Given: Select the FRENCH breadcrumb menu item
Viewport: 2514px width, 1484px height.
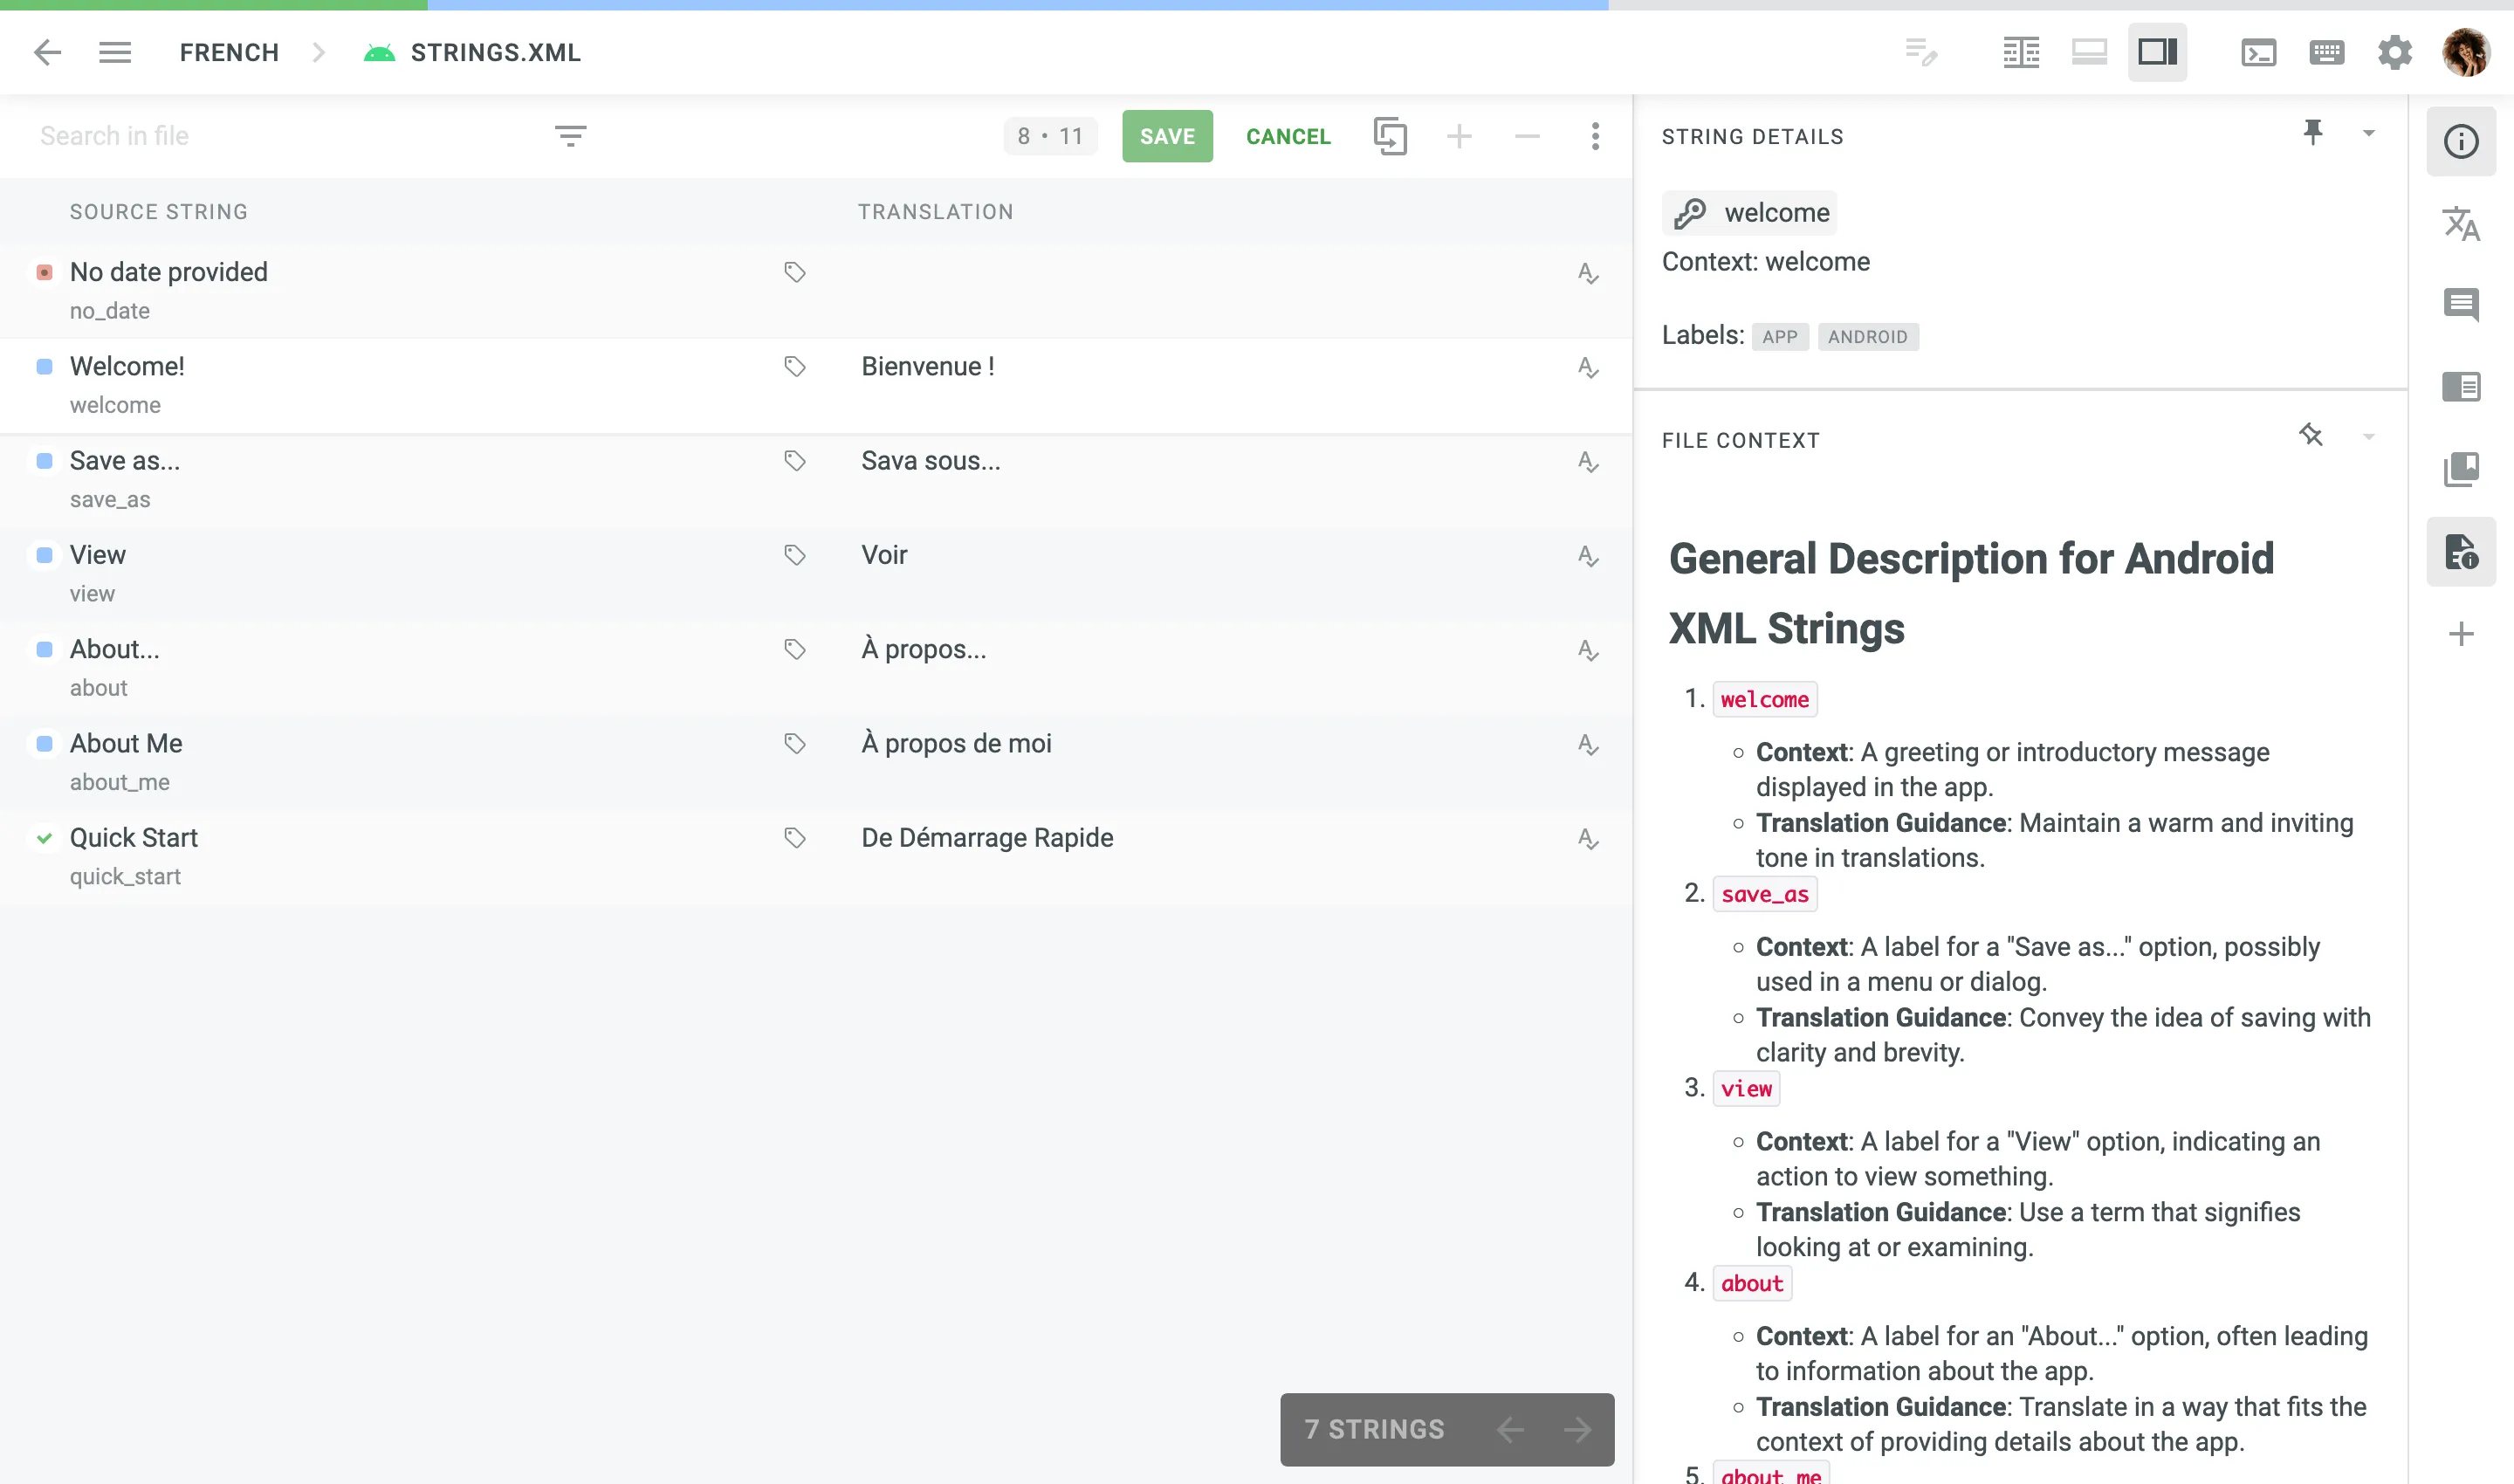Looking at the screenshot, I should (228, 53).
